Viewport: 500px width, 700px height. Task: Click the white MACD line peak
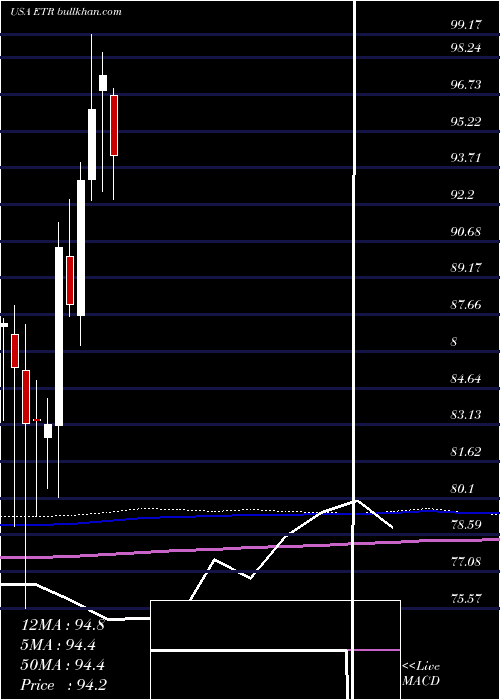point(356,501)
